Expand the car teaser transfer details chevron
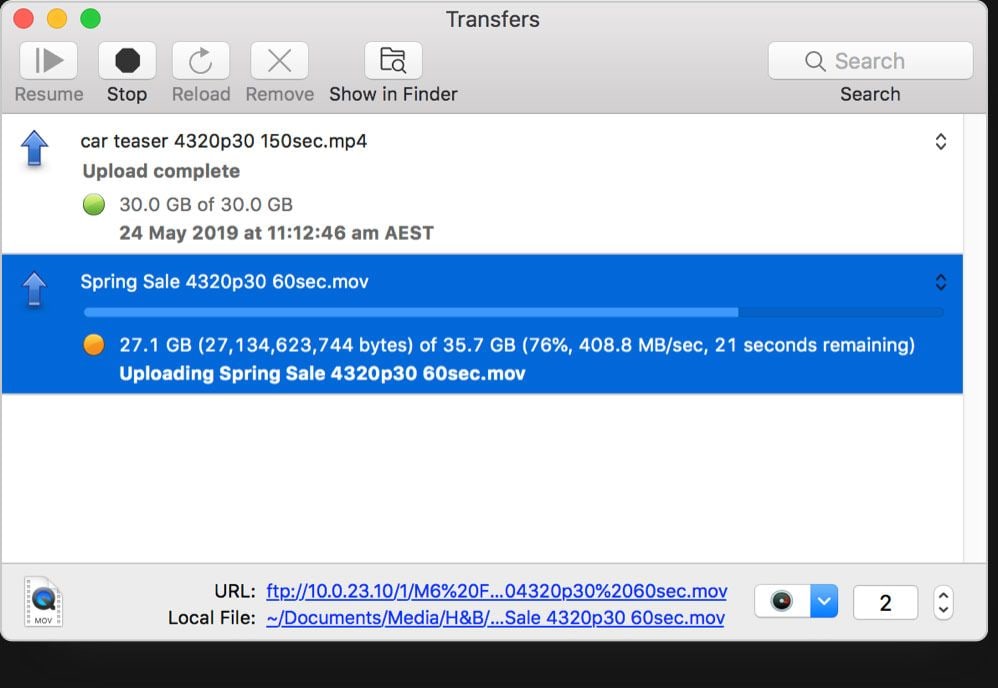 point(941,141)
